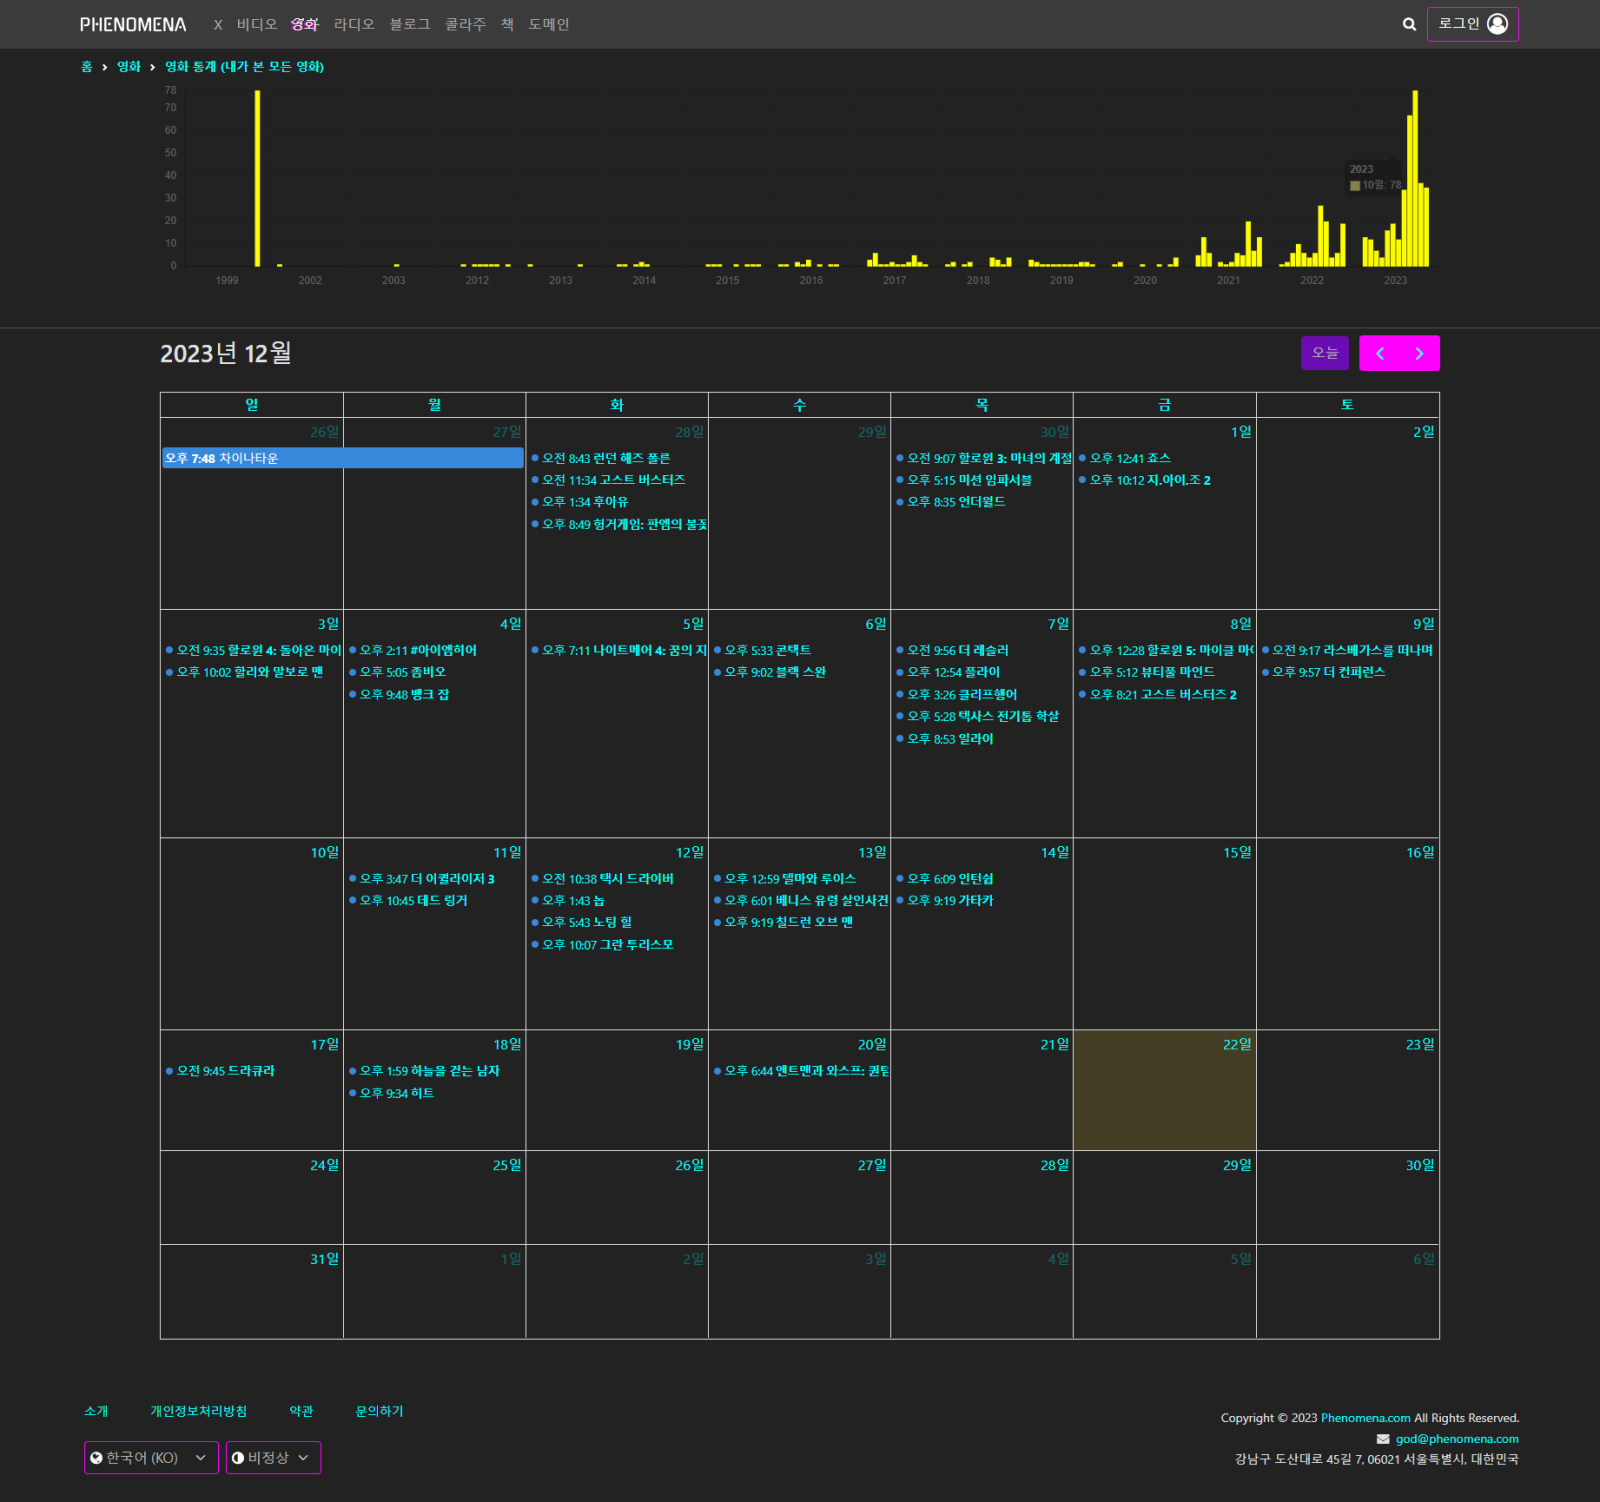This screenshot has height=1502, width=1600.
Task: Go to previous month with left arrow
Action: pos(1380,353)
